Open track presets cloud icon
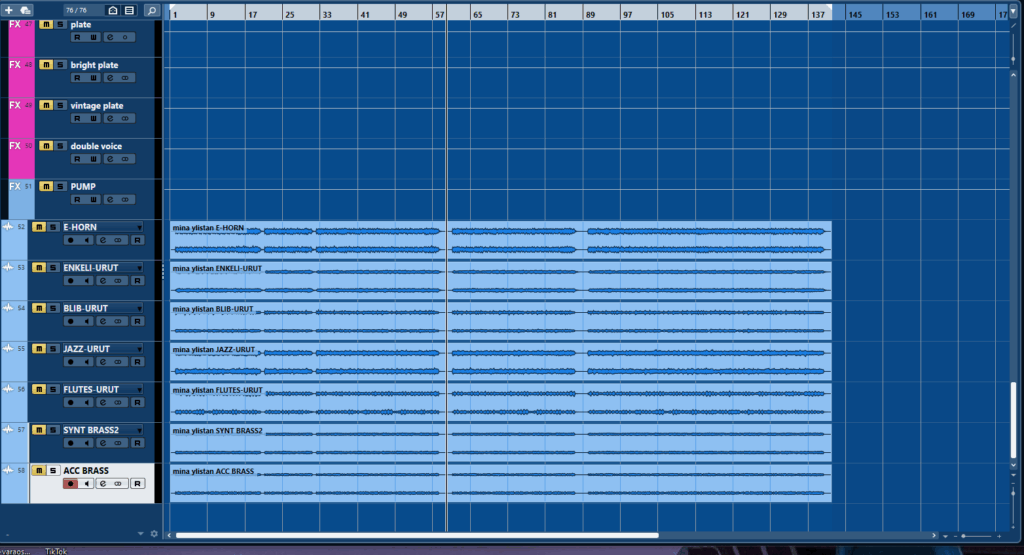The image size is (1024, 555). (26, 10)
